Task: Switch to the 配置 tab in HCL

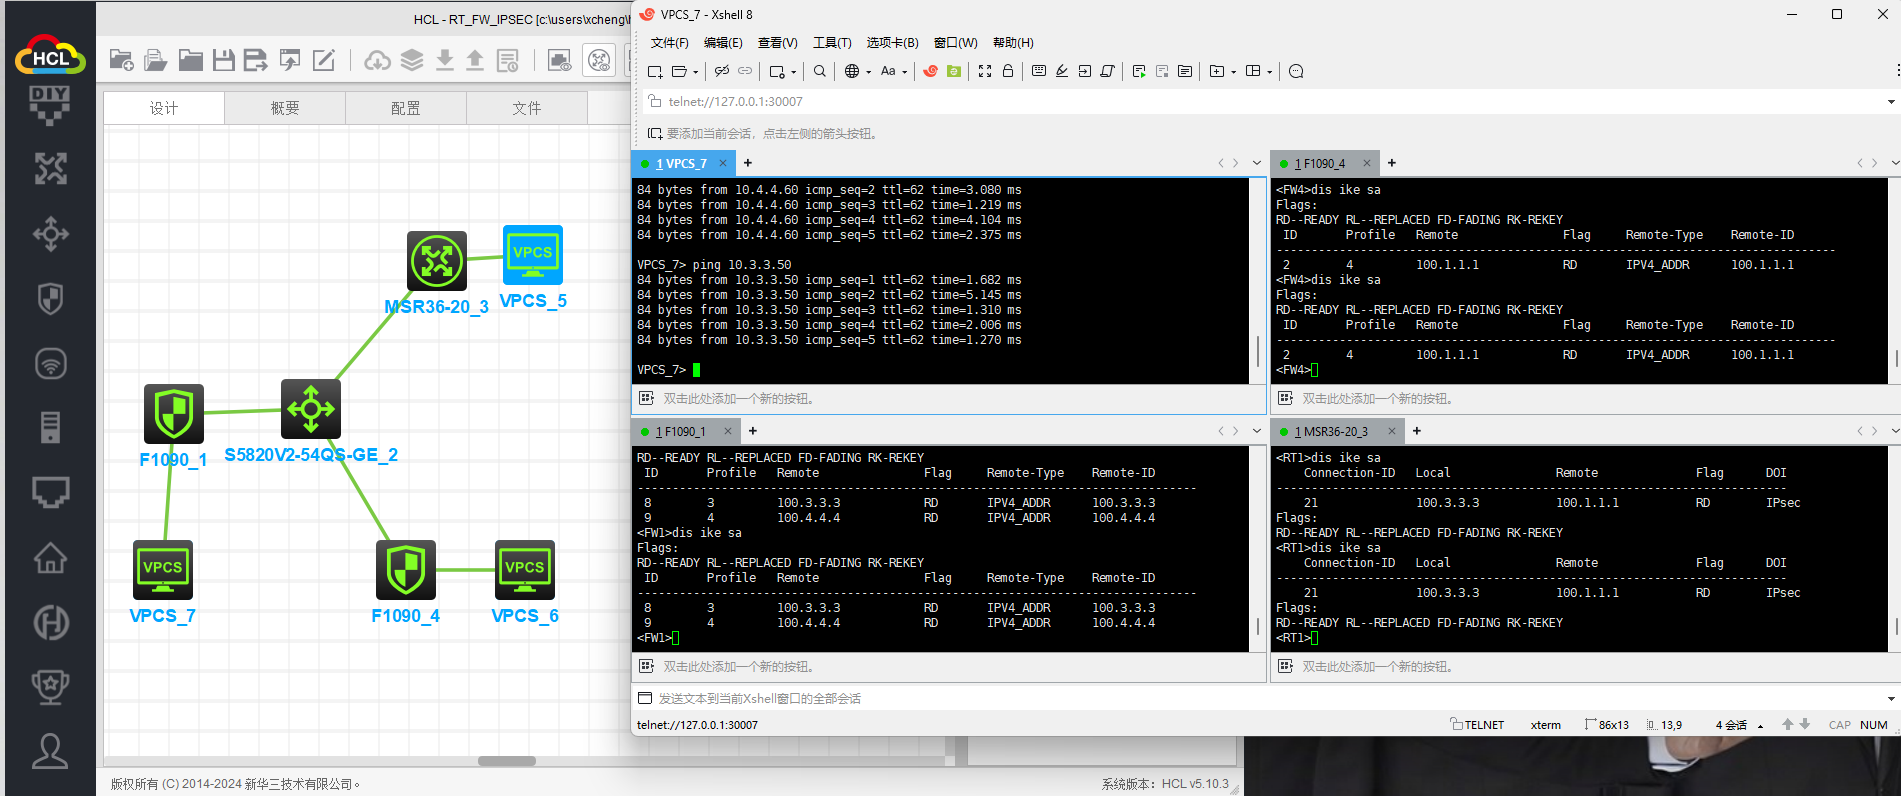Action: pyautogui.click(x=405, y=108)
